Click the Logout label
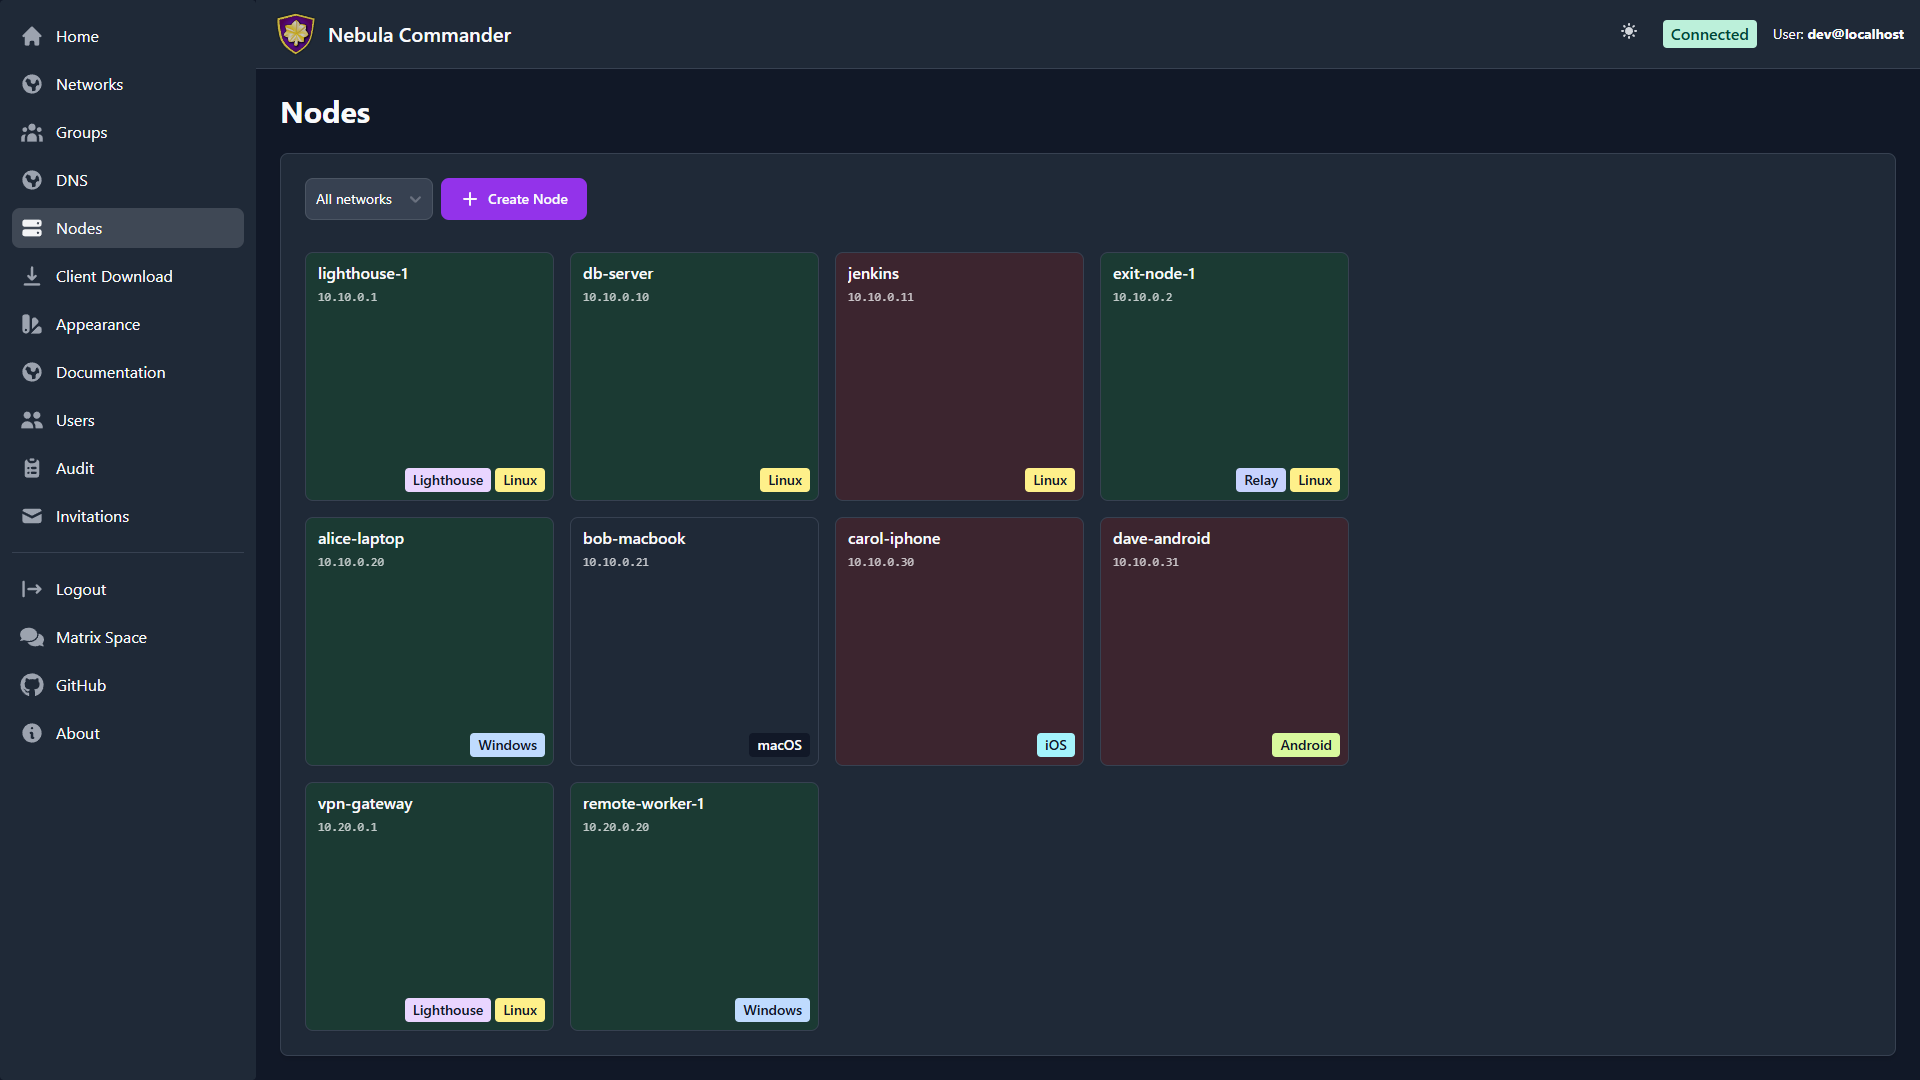The height and width of the screenshot is (1080, 1920). tap(81, 589)
